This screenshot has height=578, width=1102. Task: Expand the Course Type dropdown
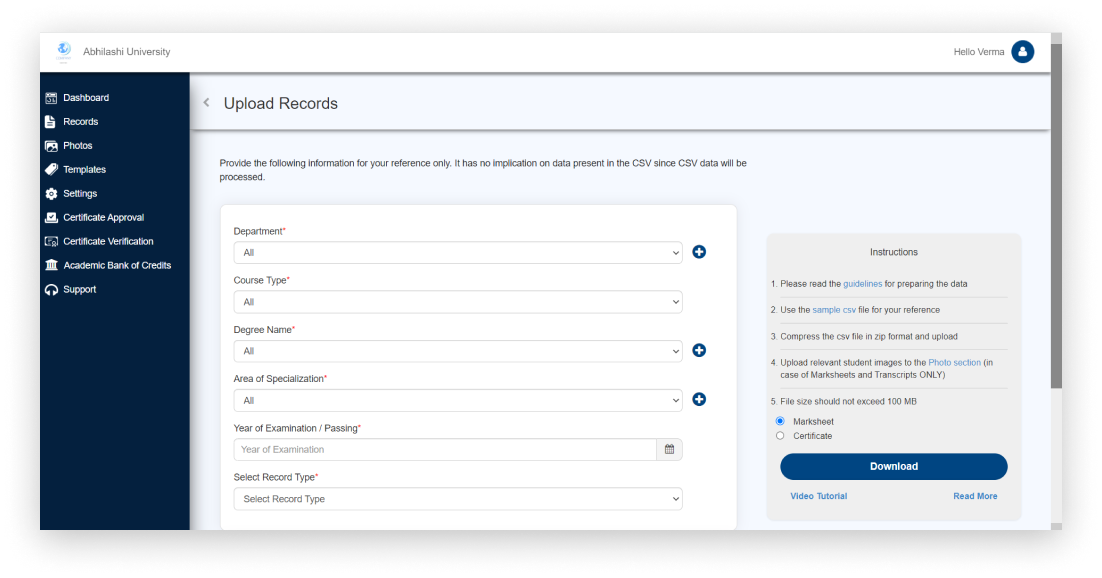tap(457, 301)
